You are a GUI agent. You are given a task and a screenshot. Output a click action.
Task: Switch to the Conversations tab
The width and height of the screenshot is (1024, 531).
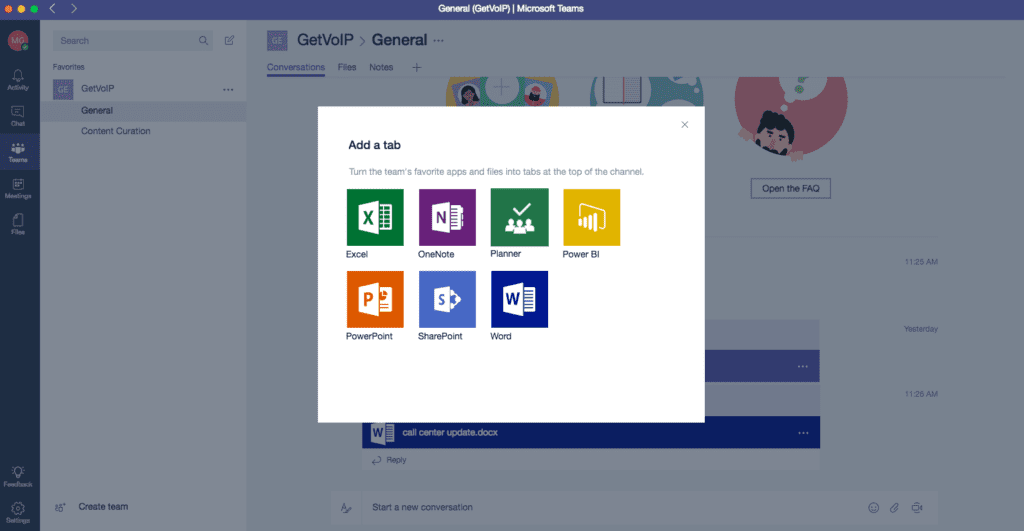point(296,67)
